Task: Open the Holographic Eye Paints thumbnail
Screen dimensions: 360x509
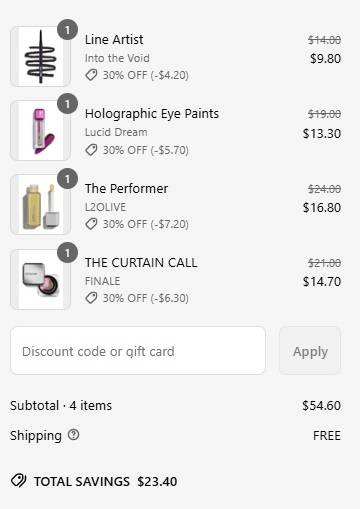Action: pos(40,131)
